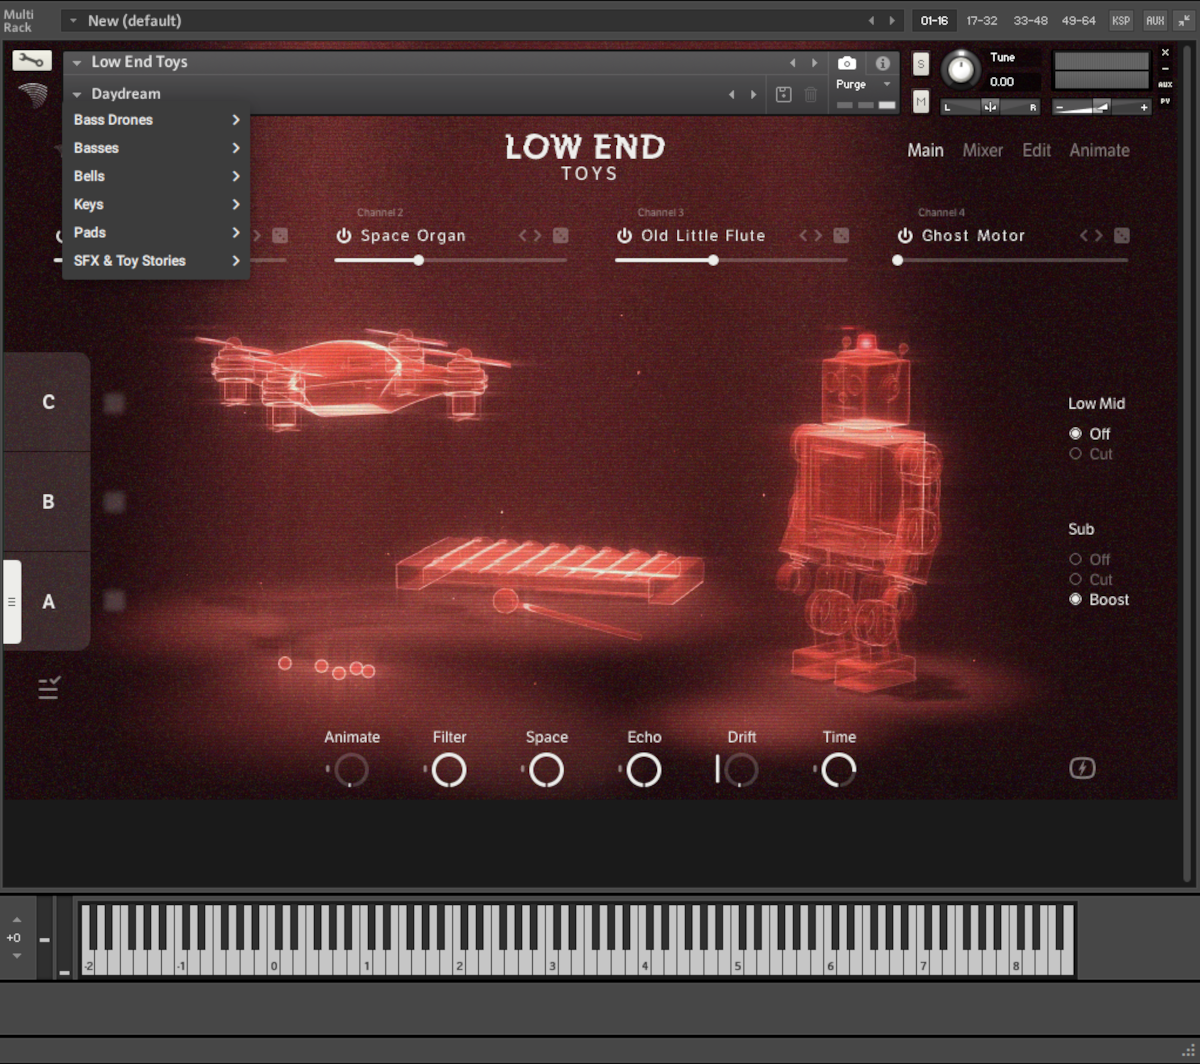Delete the snapshot using the trash icon
Screen dimensions: 1200x1064
pos(811,95)
